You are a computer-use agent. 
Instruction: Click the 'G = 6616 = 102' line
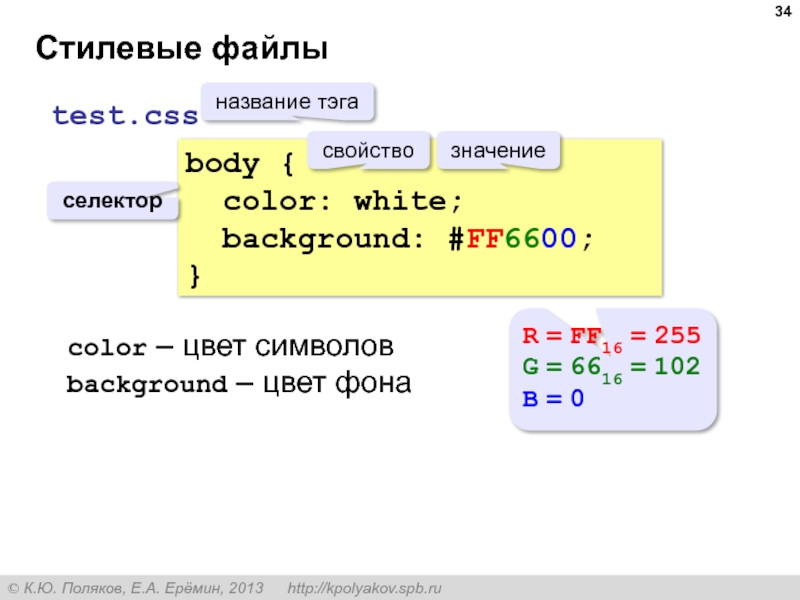point(611,369)
